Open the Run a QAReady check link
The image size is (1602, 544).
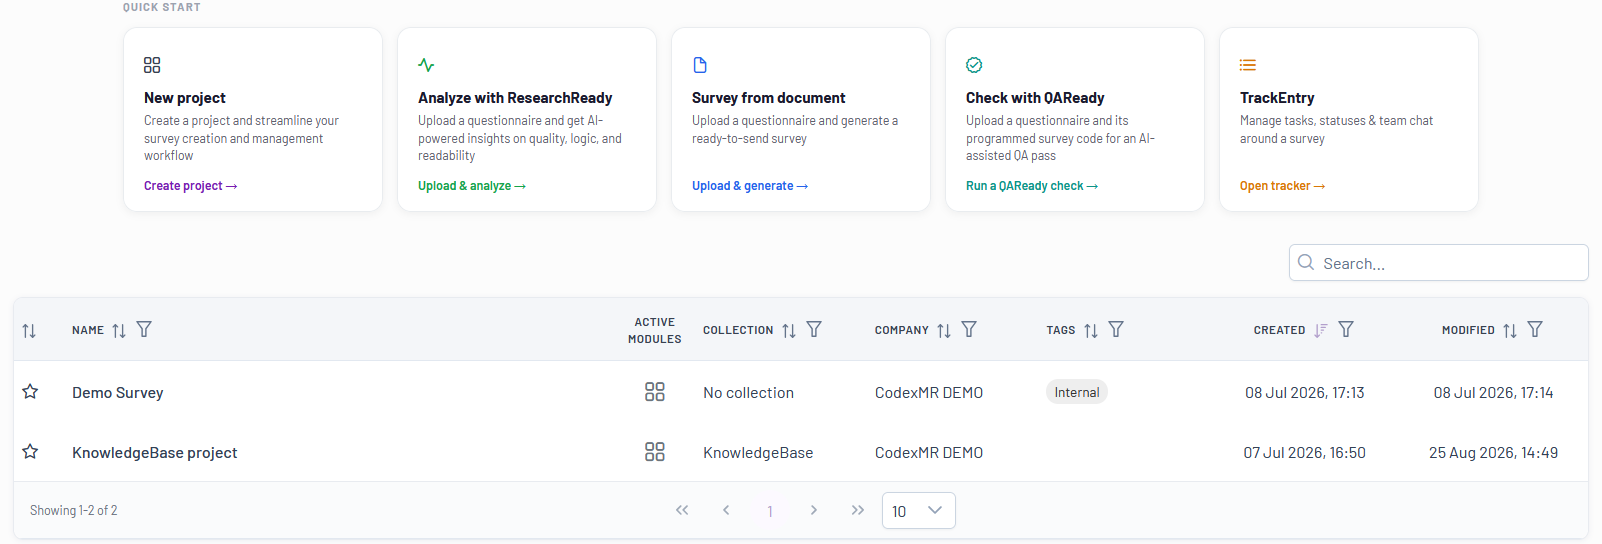coord(1032,186)
